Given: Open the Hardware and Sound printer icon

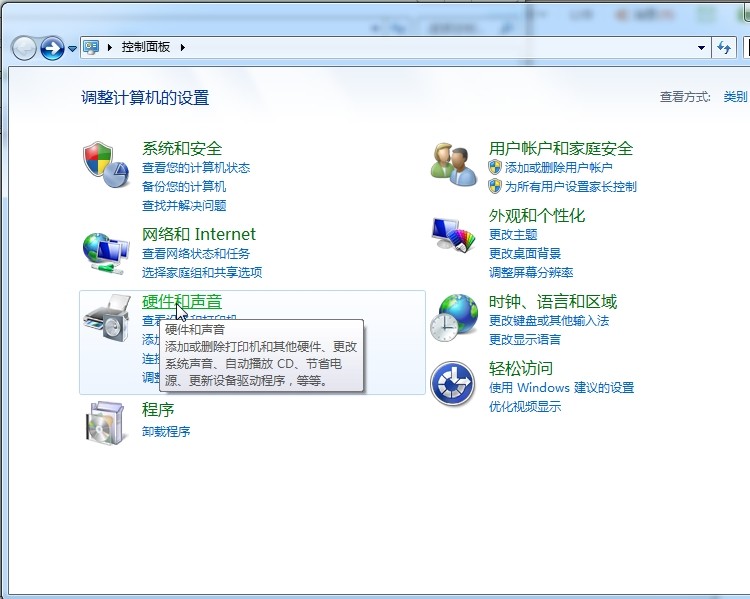Looking at the screenshot, I should pos(107,318).
